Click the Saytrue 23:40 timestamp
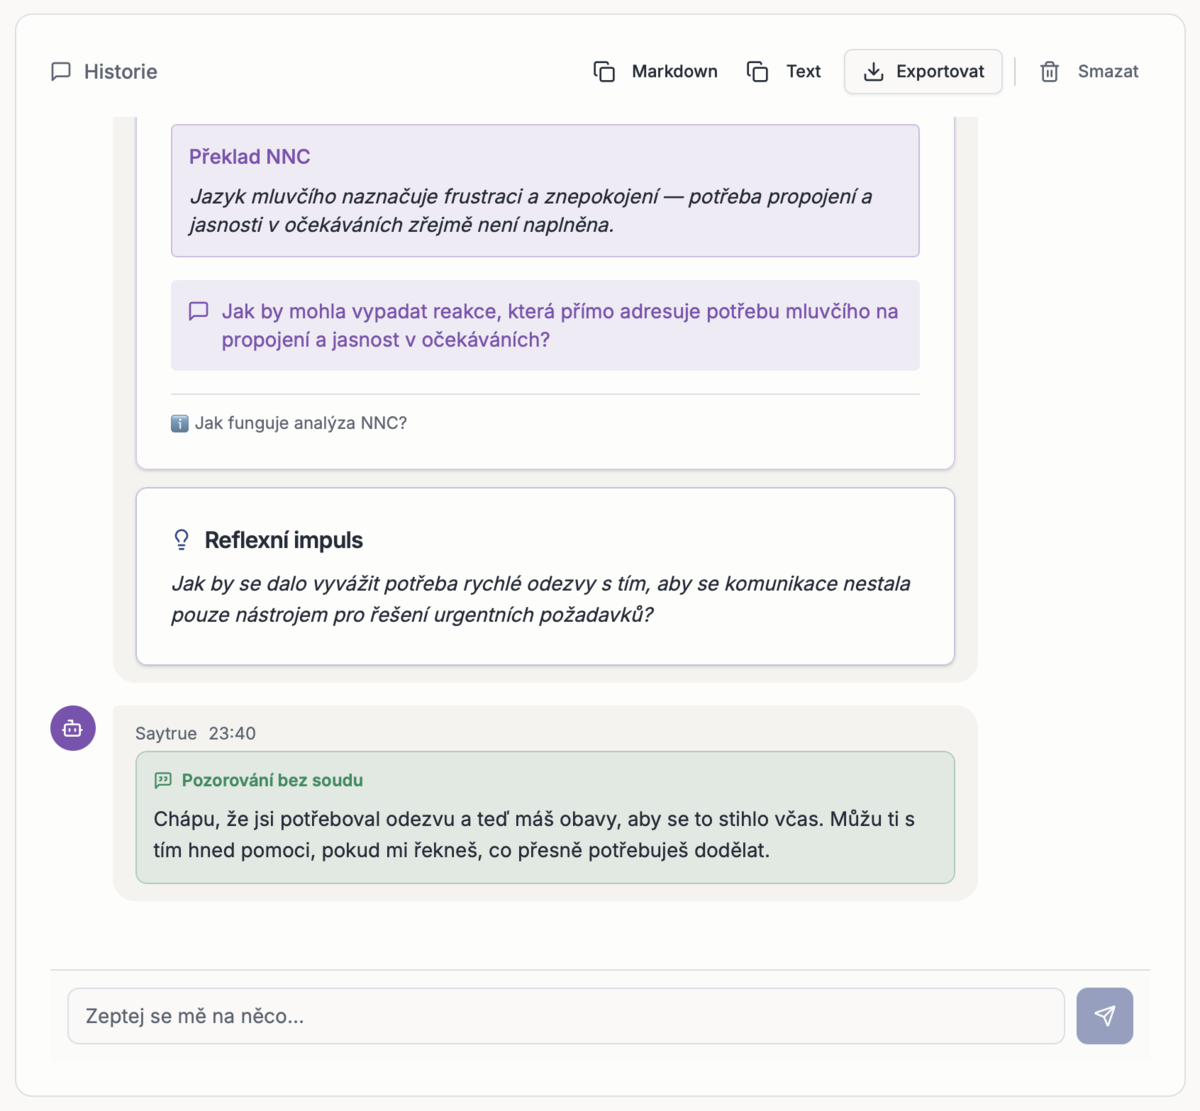1200x1111 pixels. tap(232, 733)
